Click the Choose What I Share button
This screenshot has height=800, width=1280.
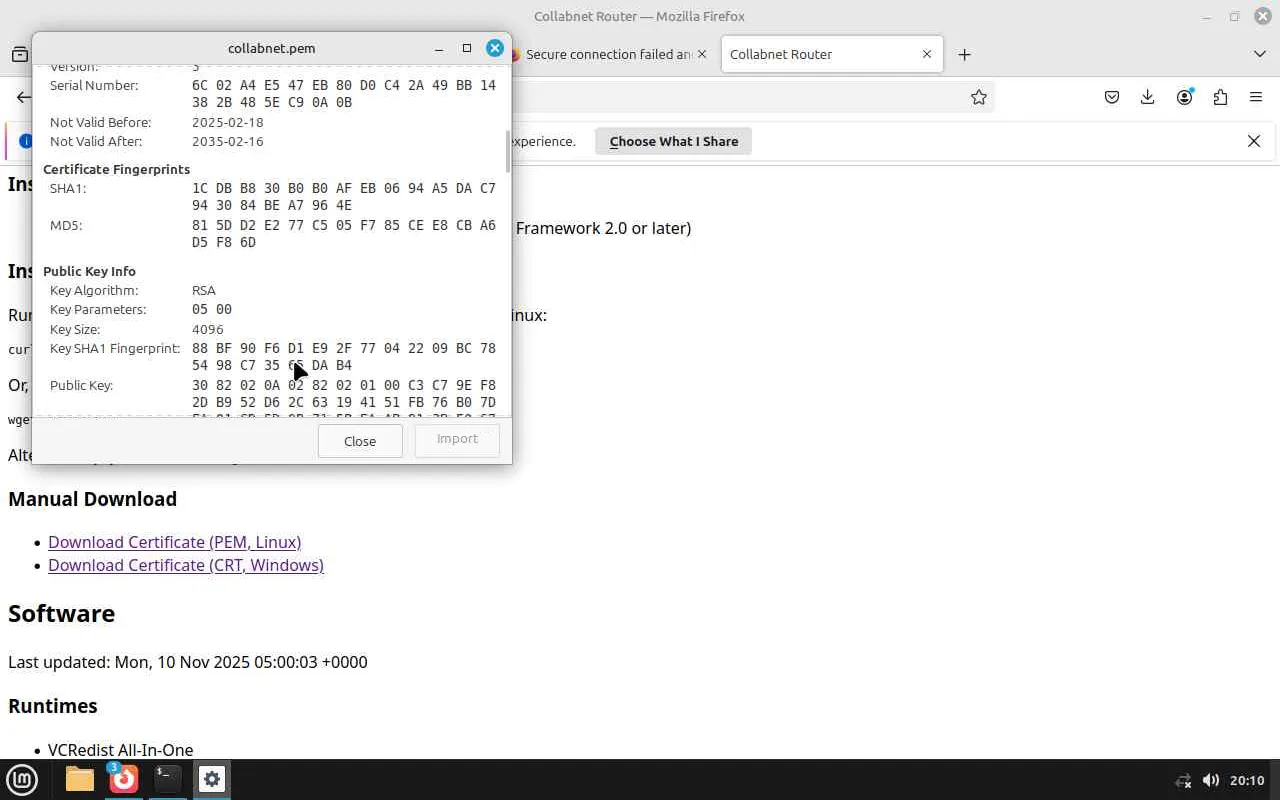(x=674, y=141)
